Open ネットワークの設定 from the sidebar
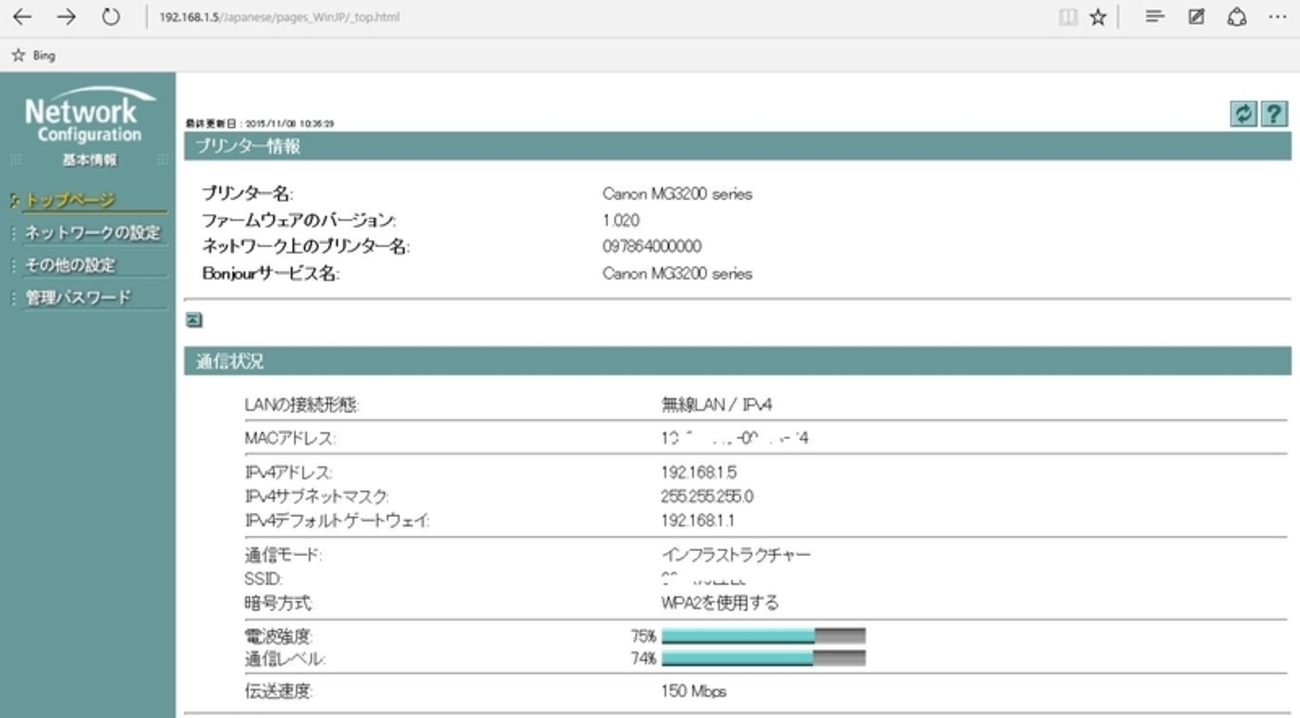 [92, 233]
